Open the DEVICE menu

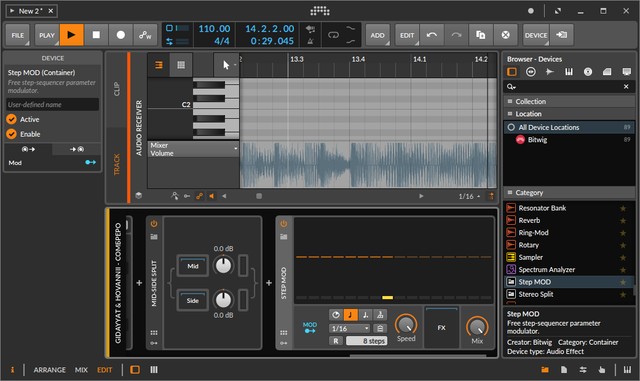[536, 36]
